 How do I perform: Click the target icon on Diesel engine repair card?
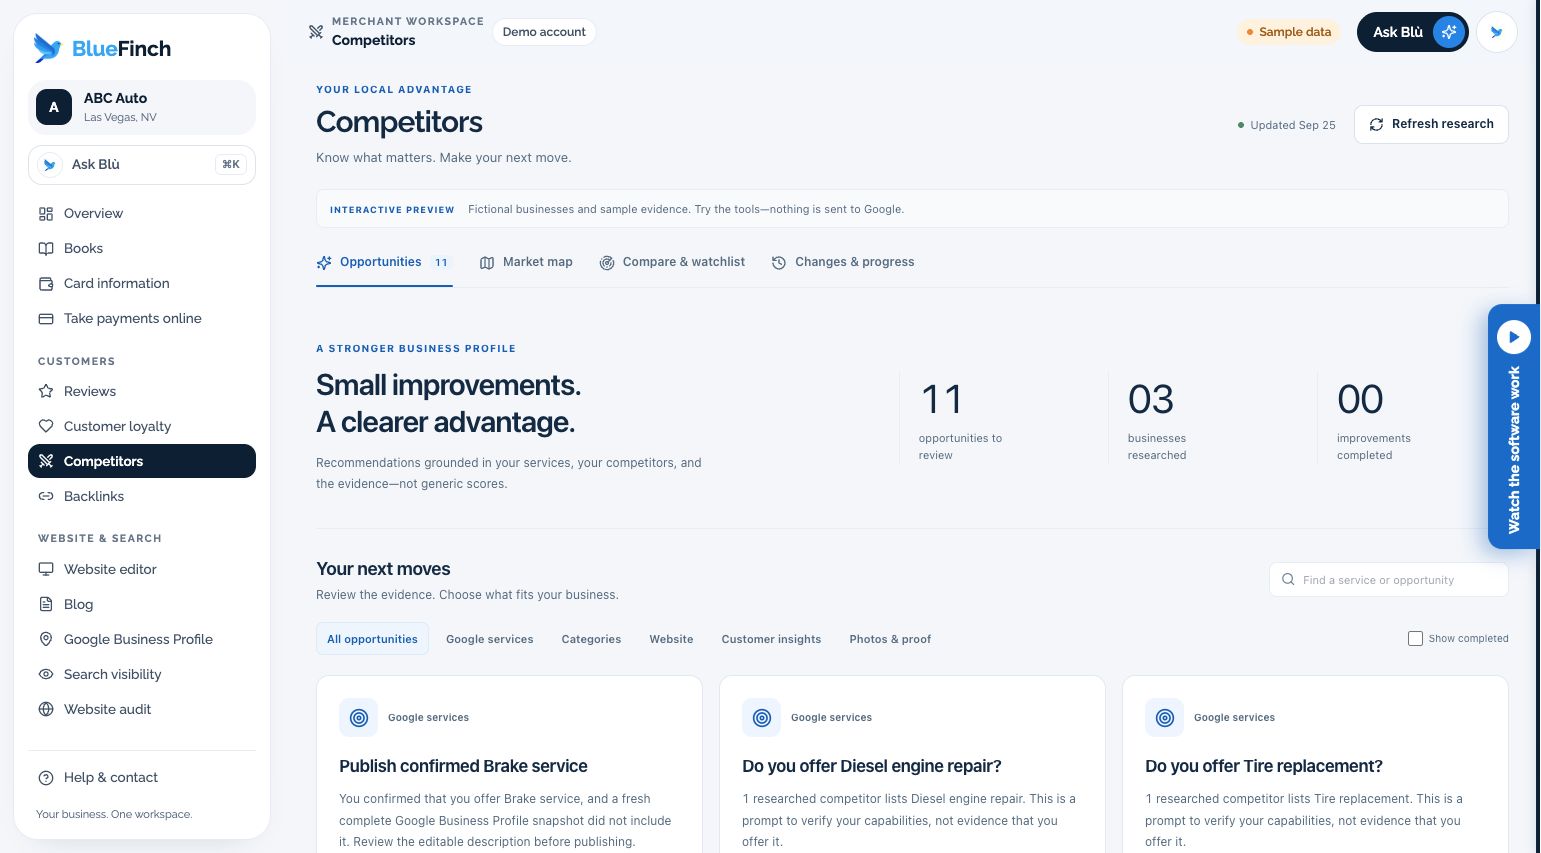pos(762,718)
